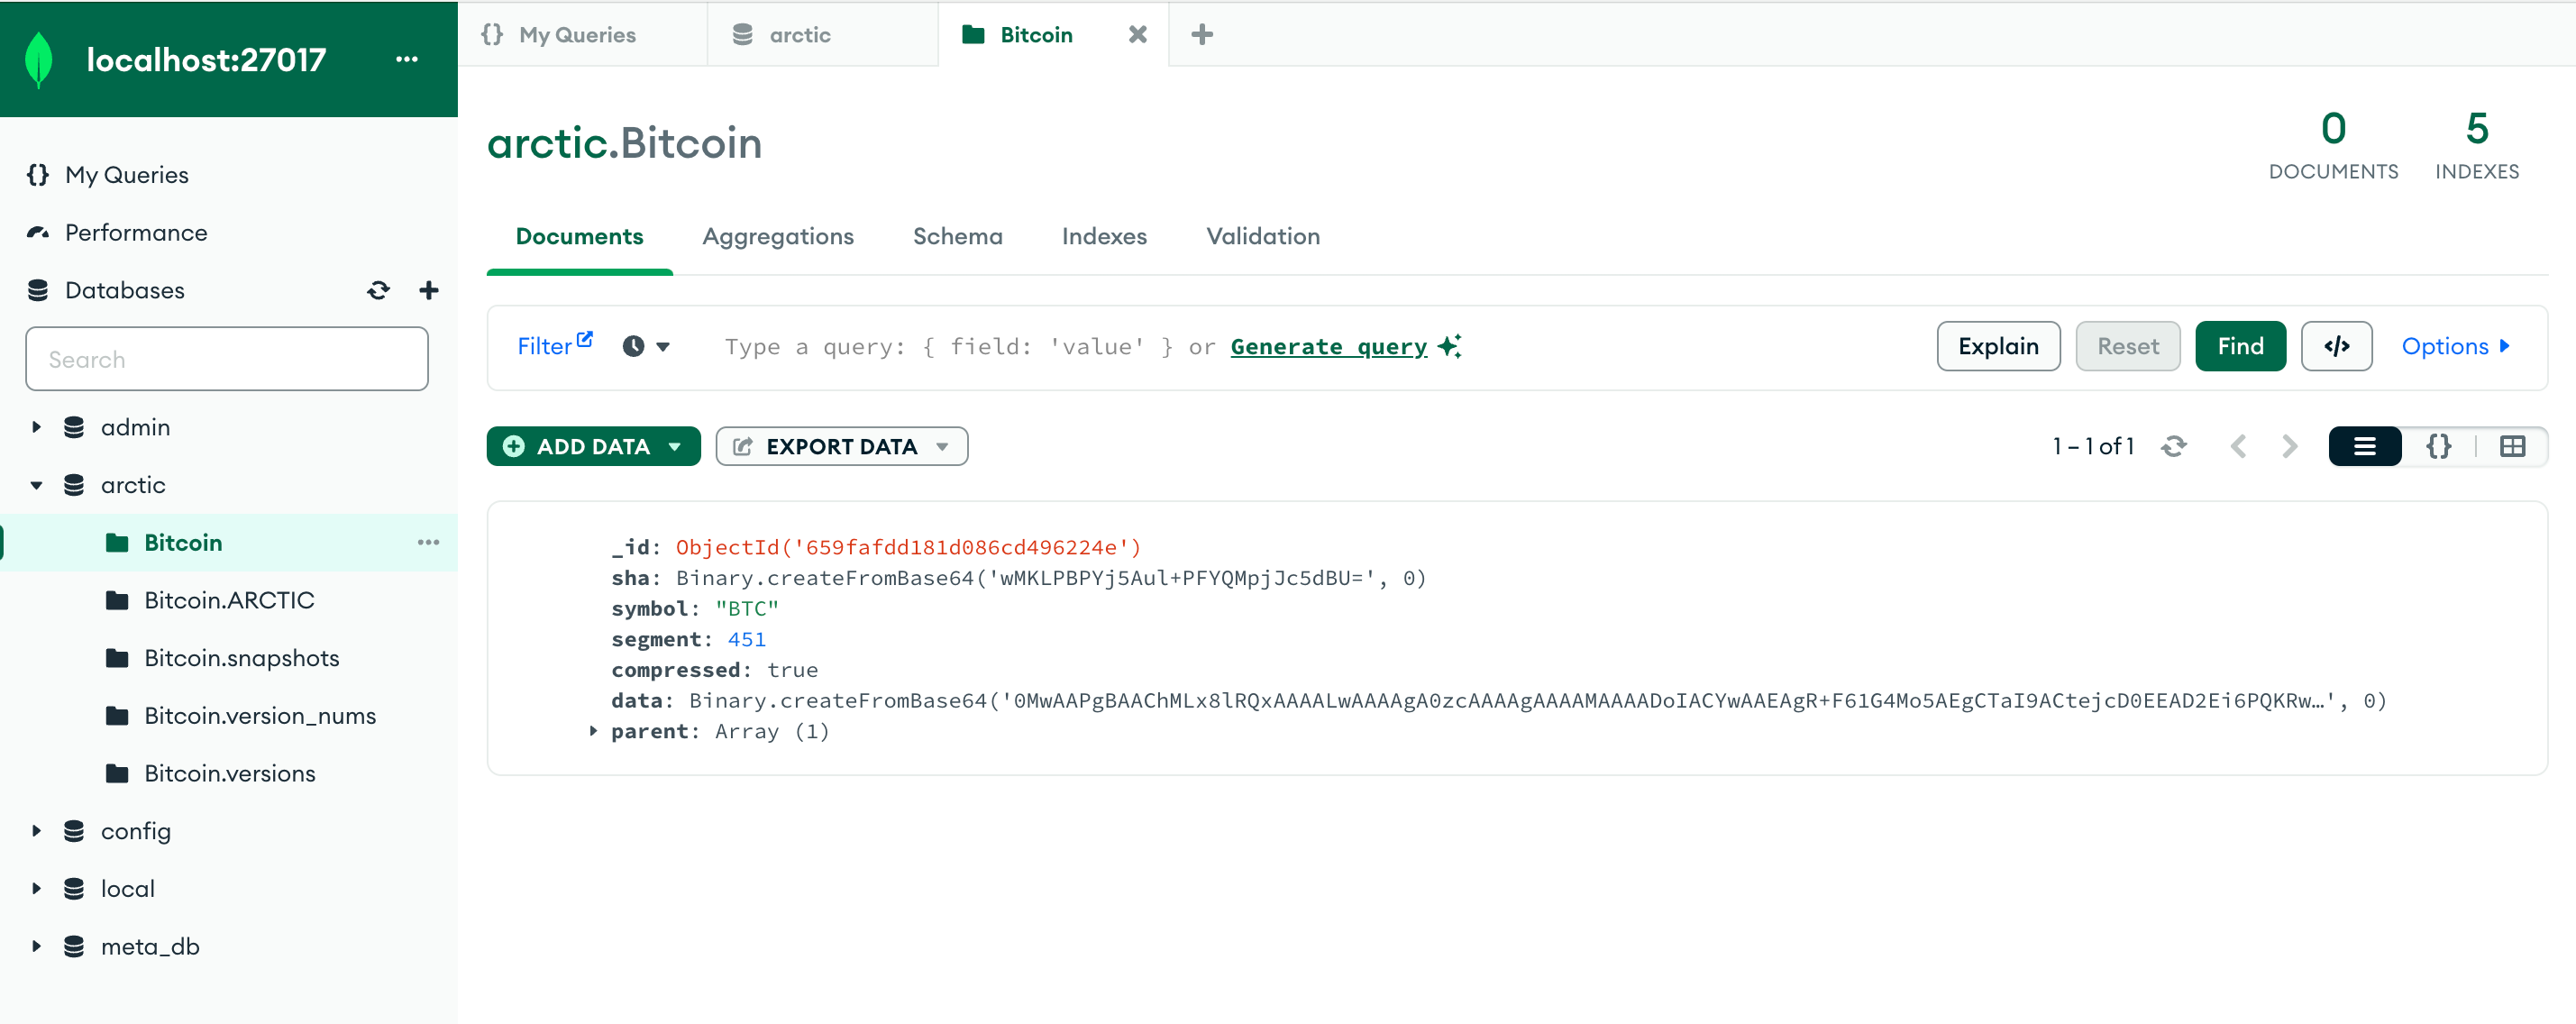Switch to table view of documents
The image size is (2576, 1024).
pos(2512,446)
